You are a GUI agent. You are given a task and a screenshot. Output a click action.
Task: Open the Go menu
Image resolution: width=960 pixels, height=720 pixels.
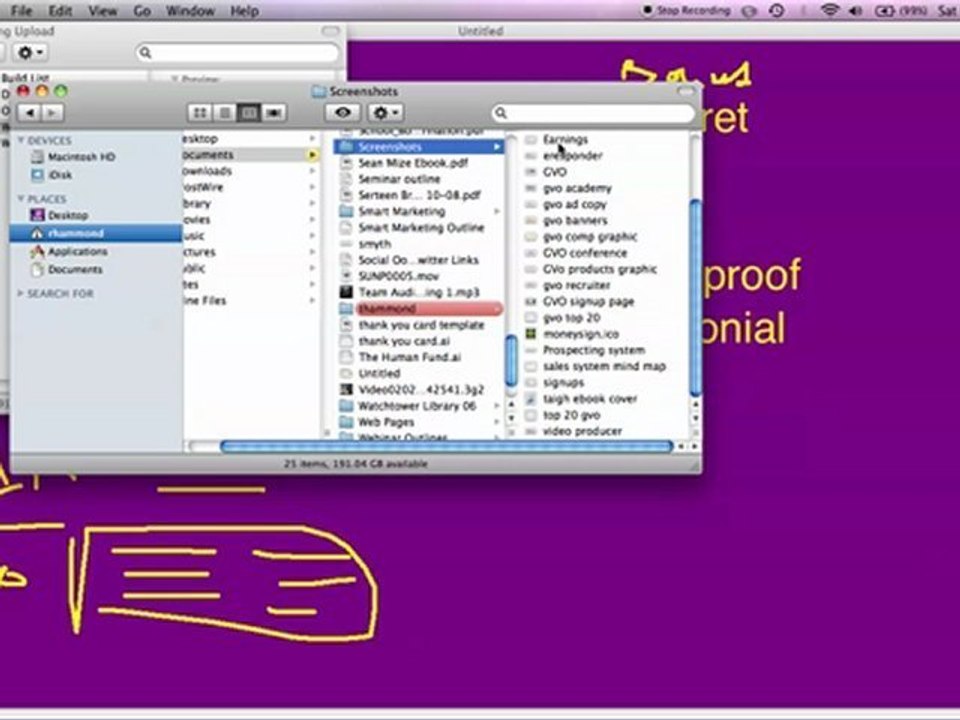click(142, 10)
